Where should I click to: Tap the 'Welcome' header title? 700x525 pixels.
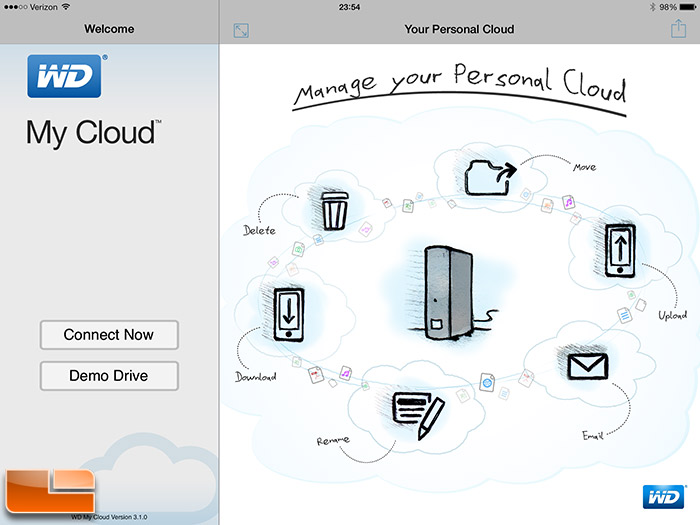[109, 29]
